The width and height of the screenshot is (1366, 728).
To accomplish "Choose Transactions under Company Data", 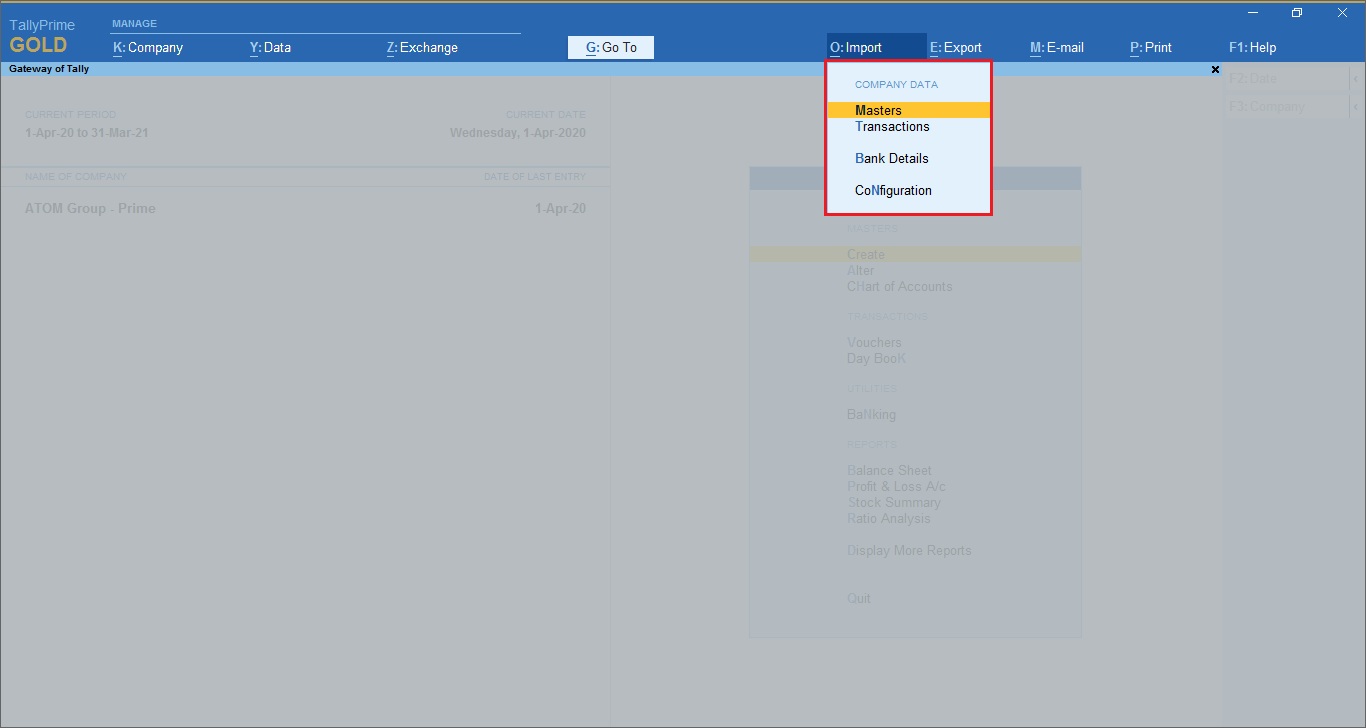I will 892,126.
